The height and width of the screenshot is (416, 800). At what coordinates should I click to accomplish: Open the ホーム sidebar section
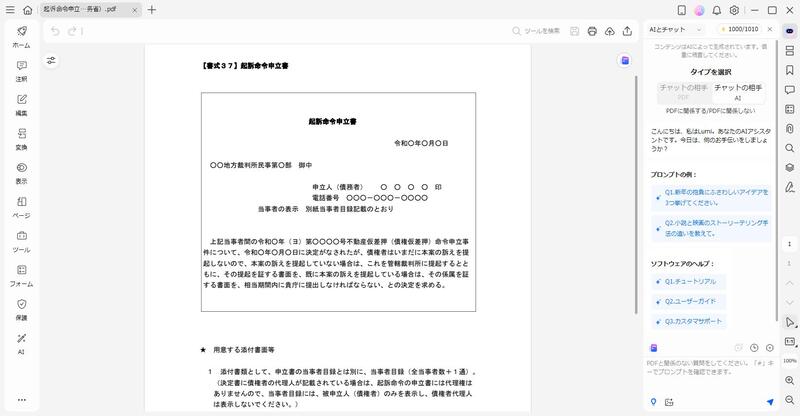coord(21,37)
